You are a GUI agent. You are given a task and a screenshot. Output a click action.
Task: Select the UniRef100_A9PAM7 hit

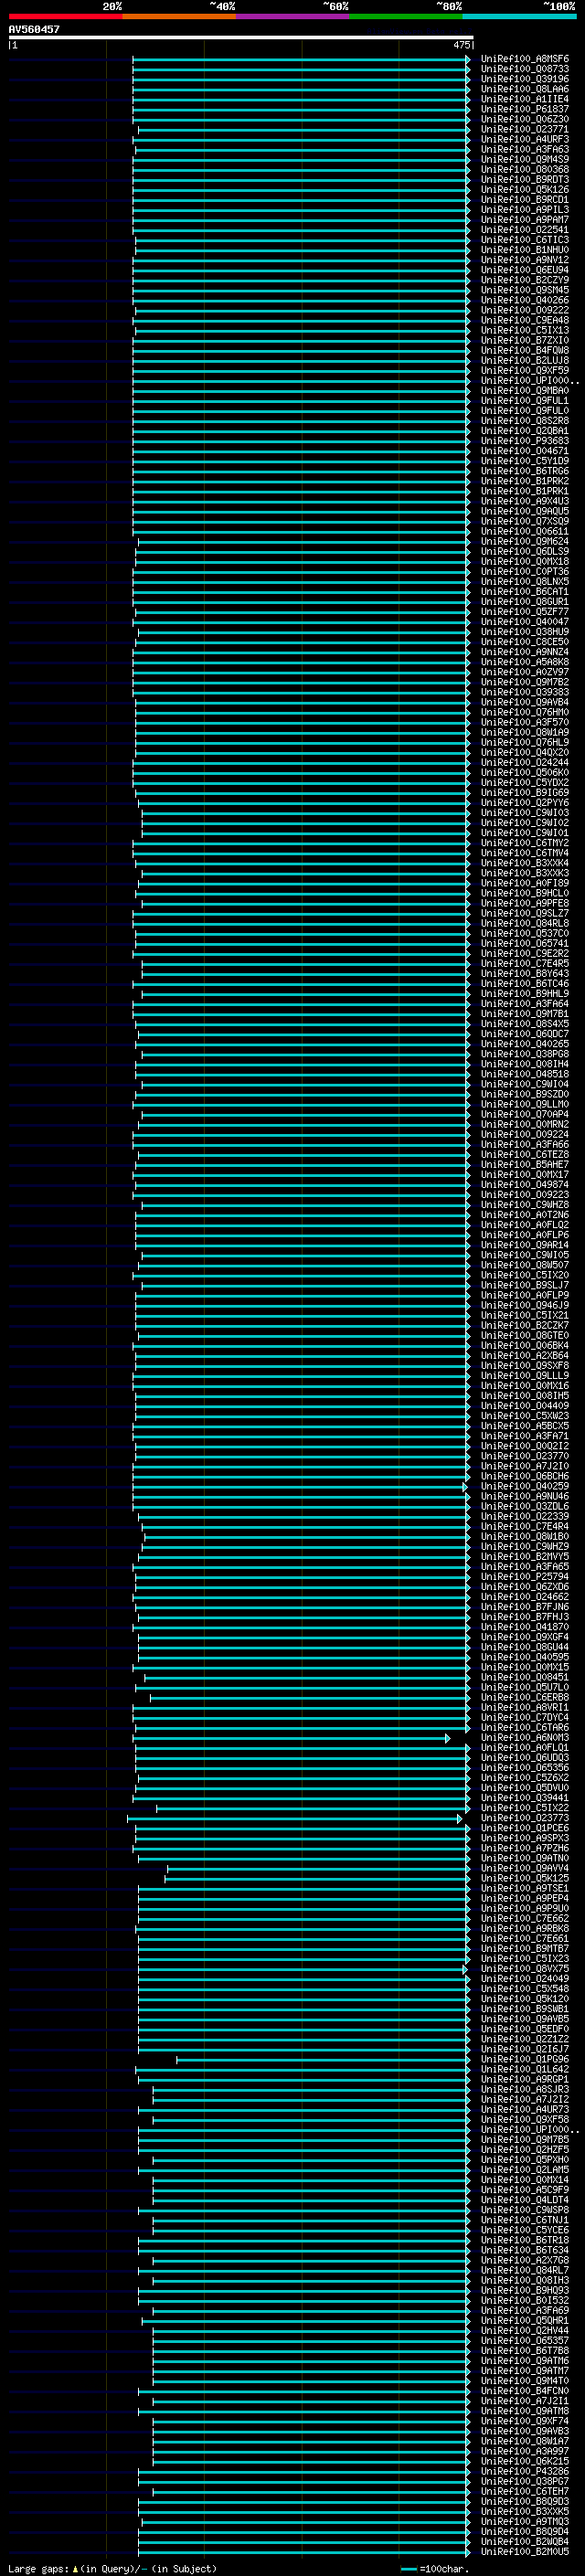pyautogui.click(x=524, y=220)
